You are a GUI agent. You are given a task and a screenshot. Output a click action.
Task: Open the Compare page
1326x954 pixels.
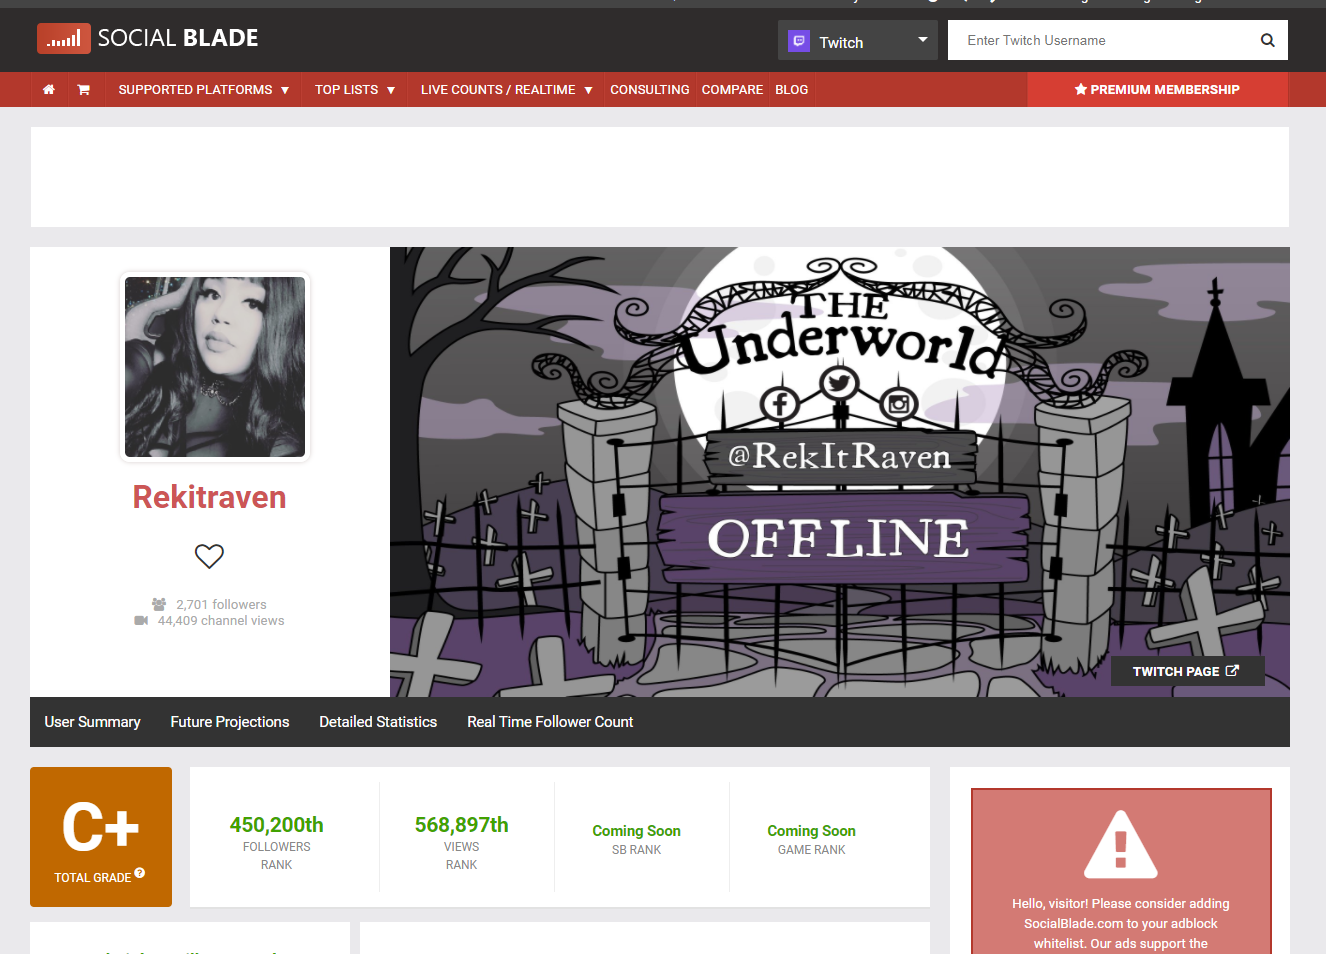pyautogui.click(x=732, y=90)
